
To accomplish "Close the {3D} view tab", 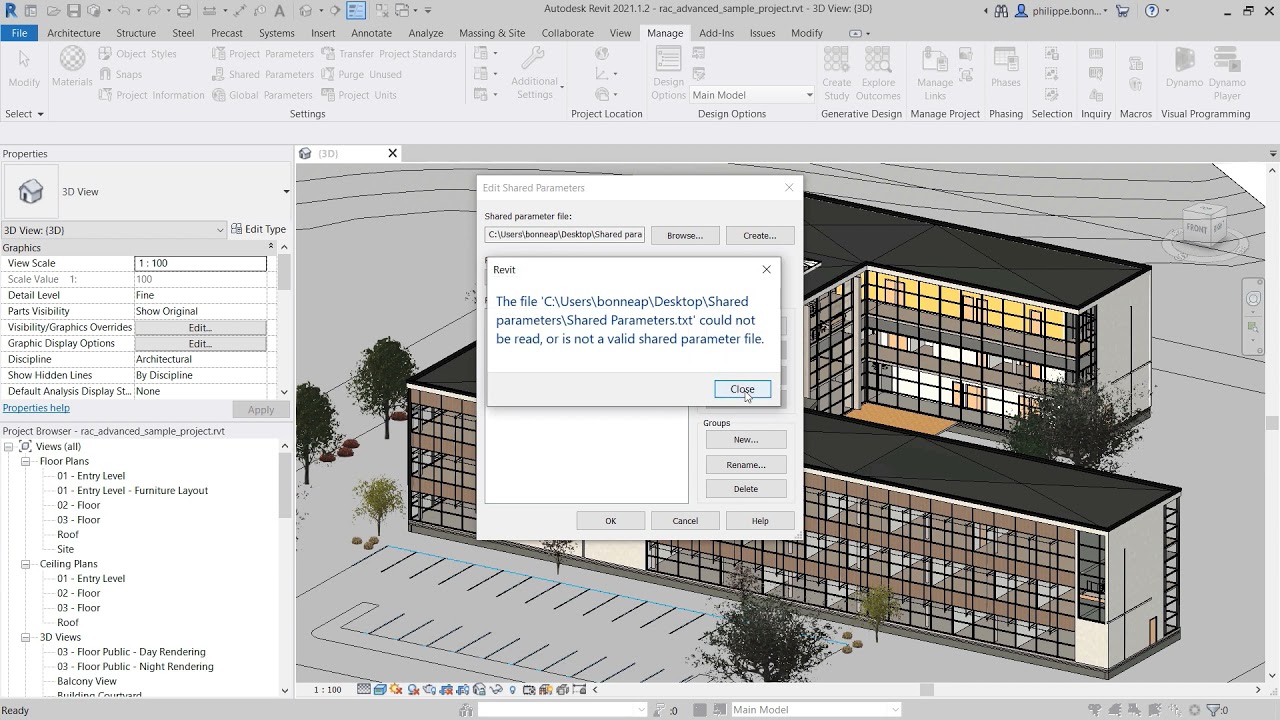I will point(393,153).
